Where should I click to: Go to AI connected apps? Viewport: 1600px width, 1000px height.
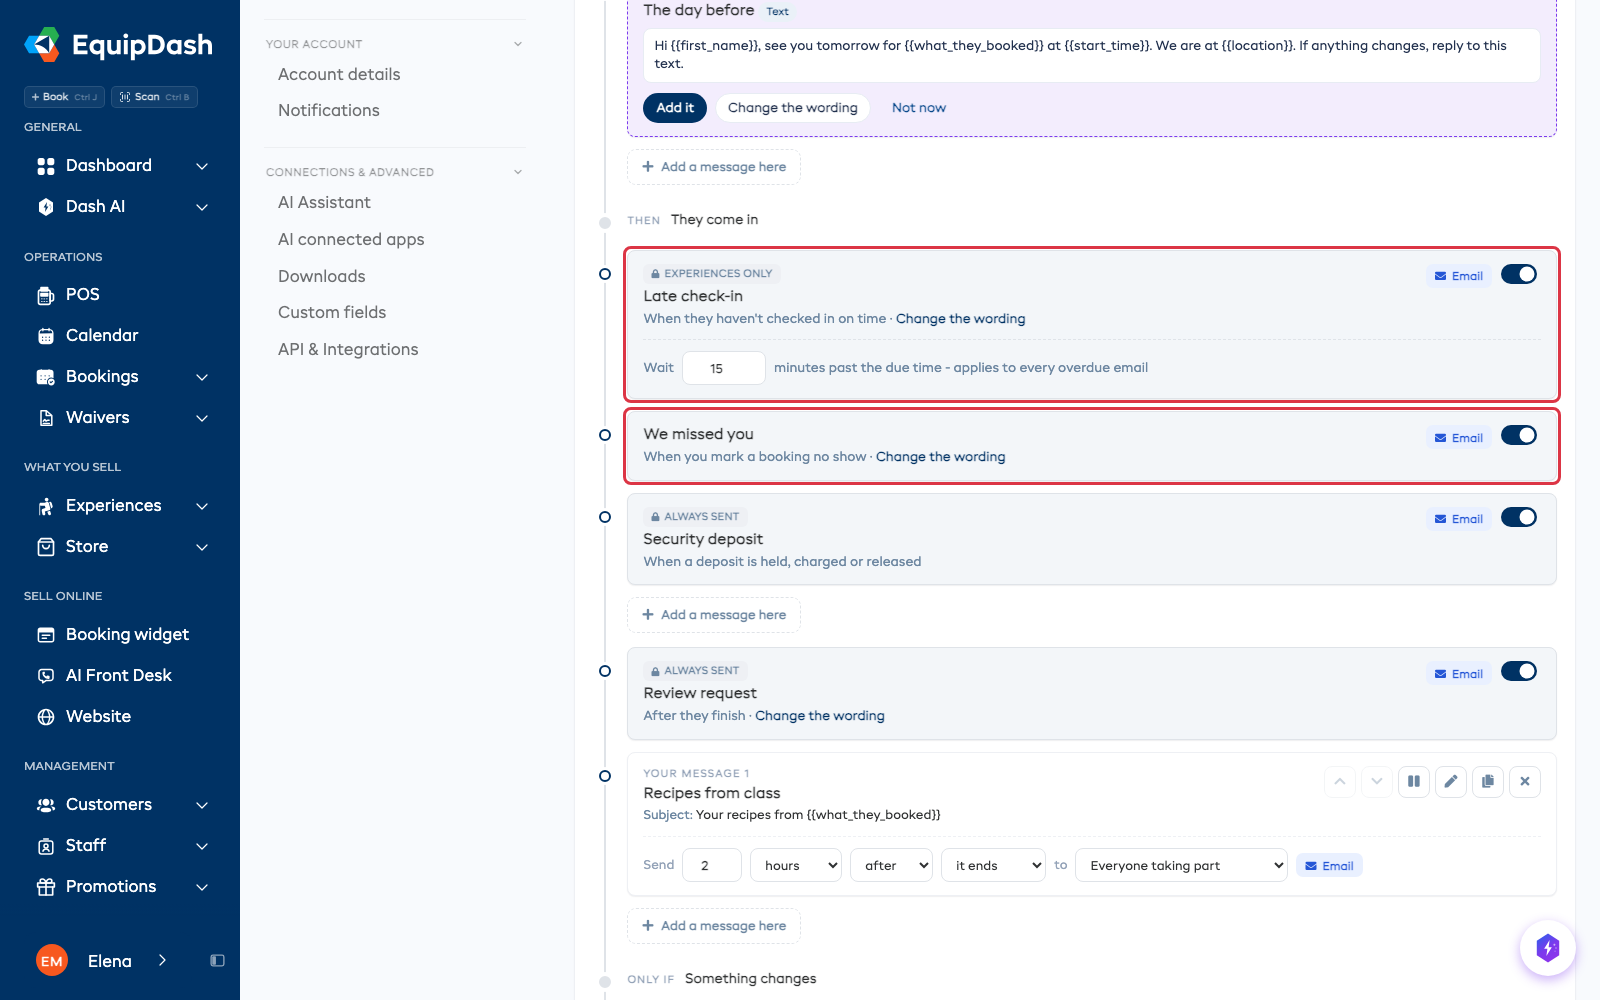click(351, 240)
